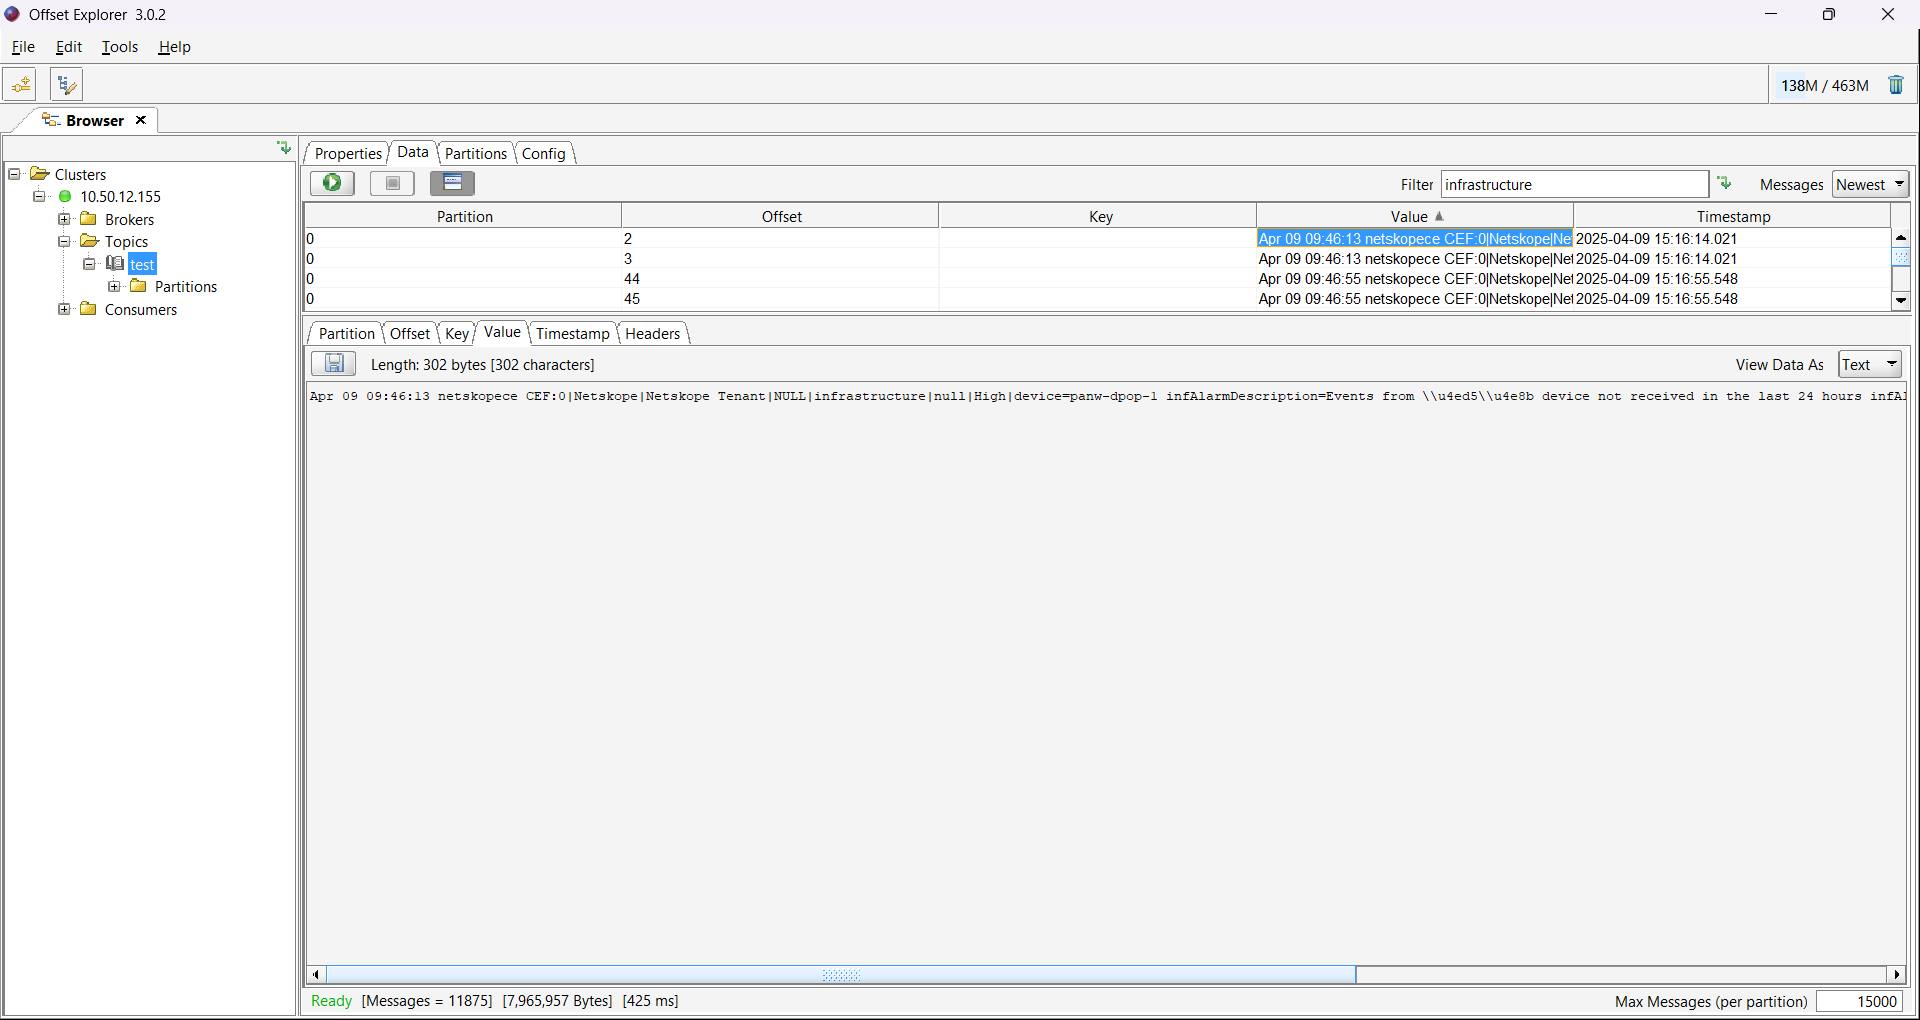Expand the Partitions node under test
Screen dimensions: 1920x1020
coord(114,286)
